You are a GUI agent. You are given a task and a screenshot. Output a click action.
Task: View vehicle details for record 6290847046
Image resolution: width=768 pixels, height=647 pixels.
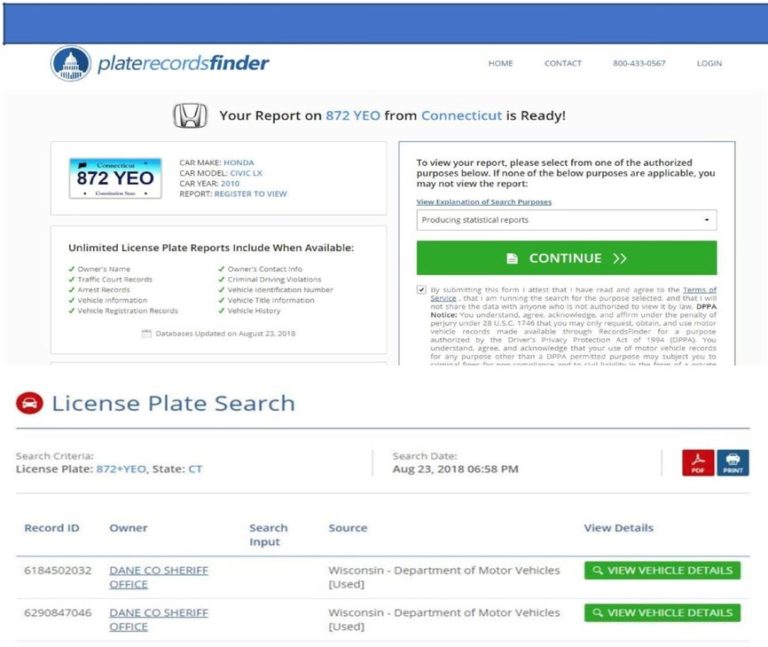pyautogui.click(x=662, y=612)
